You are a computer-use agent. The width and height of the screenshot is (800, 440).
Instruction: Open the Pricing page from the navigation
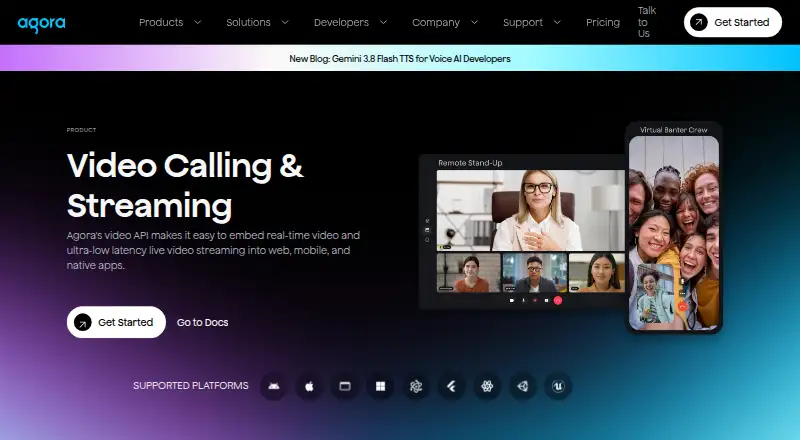click(603, 22)
